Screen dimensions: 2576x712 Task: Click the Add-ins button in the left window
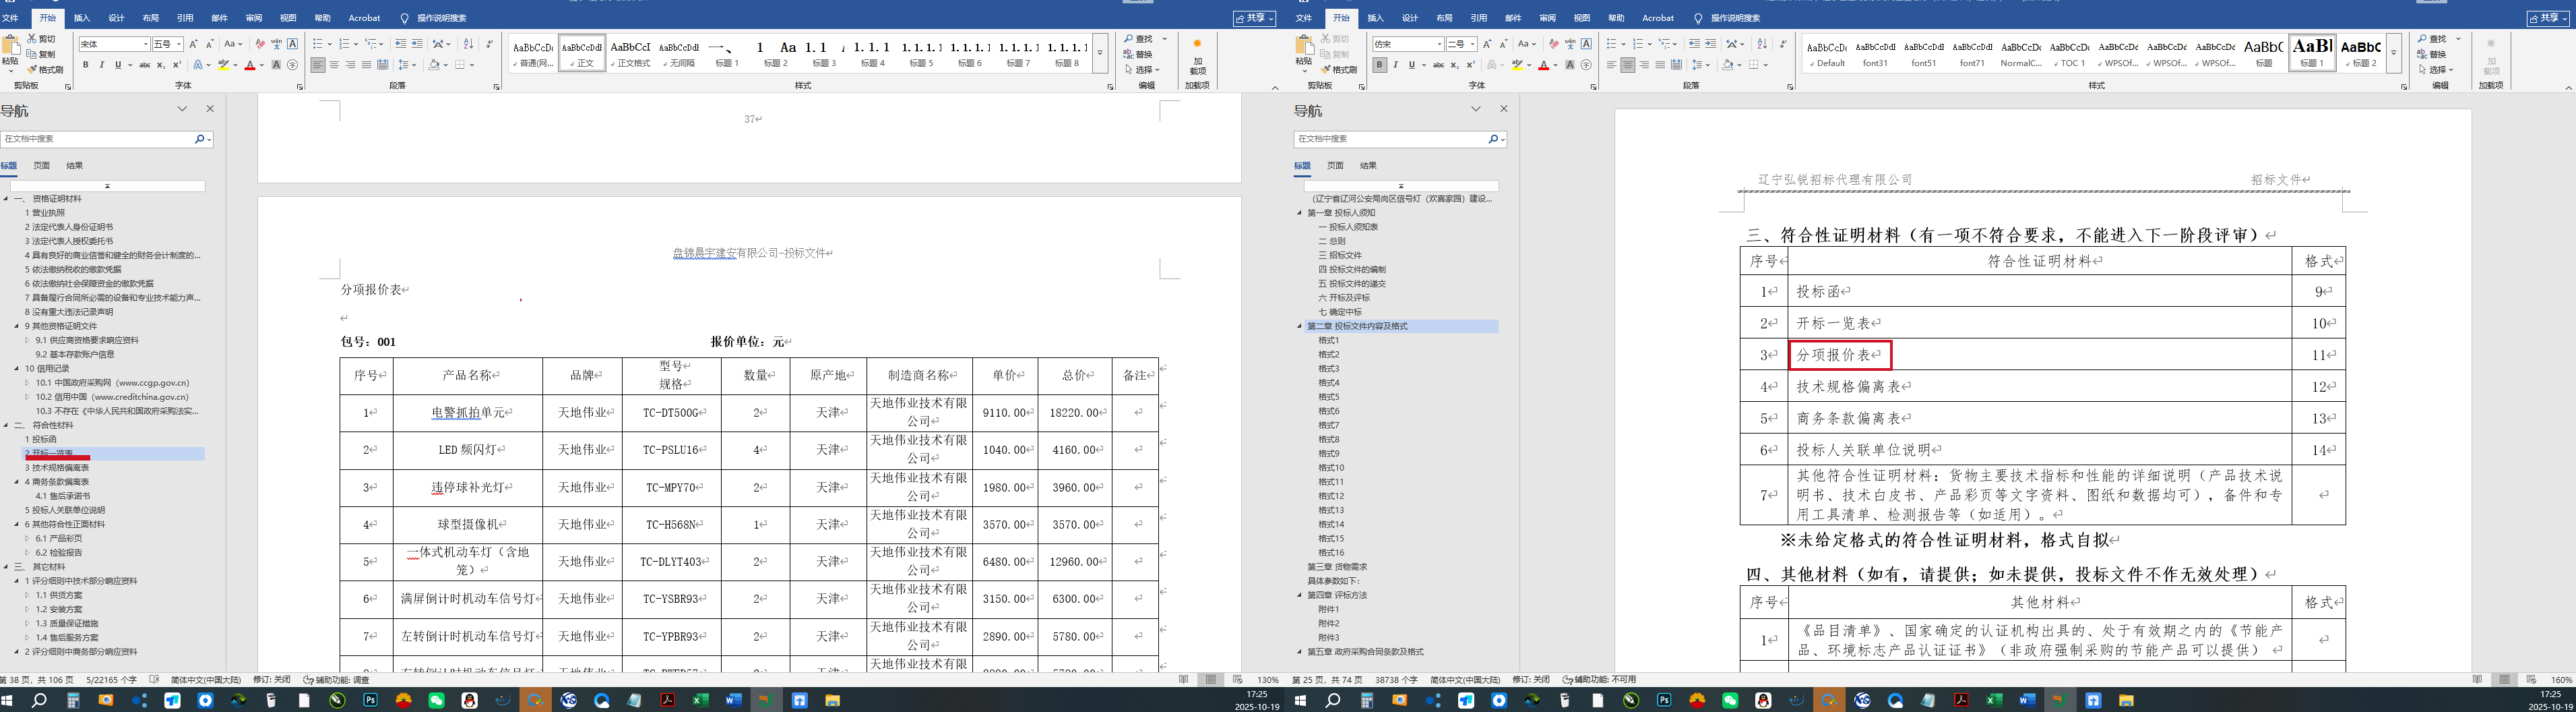(x=1197, y=58)
